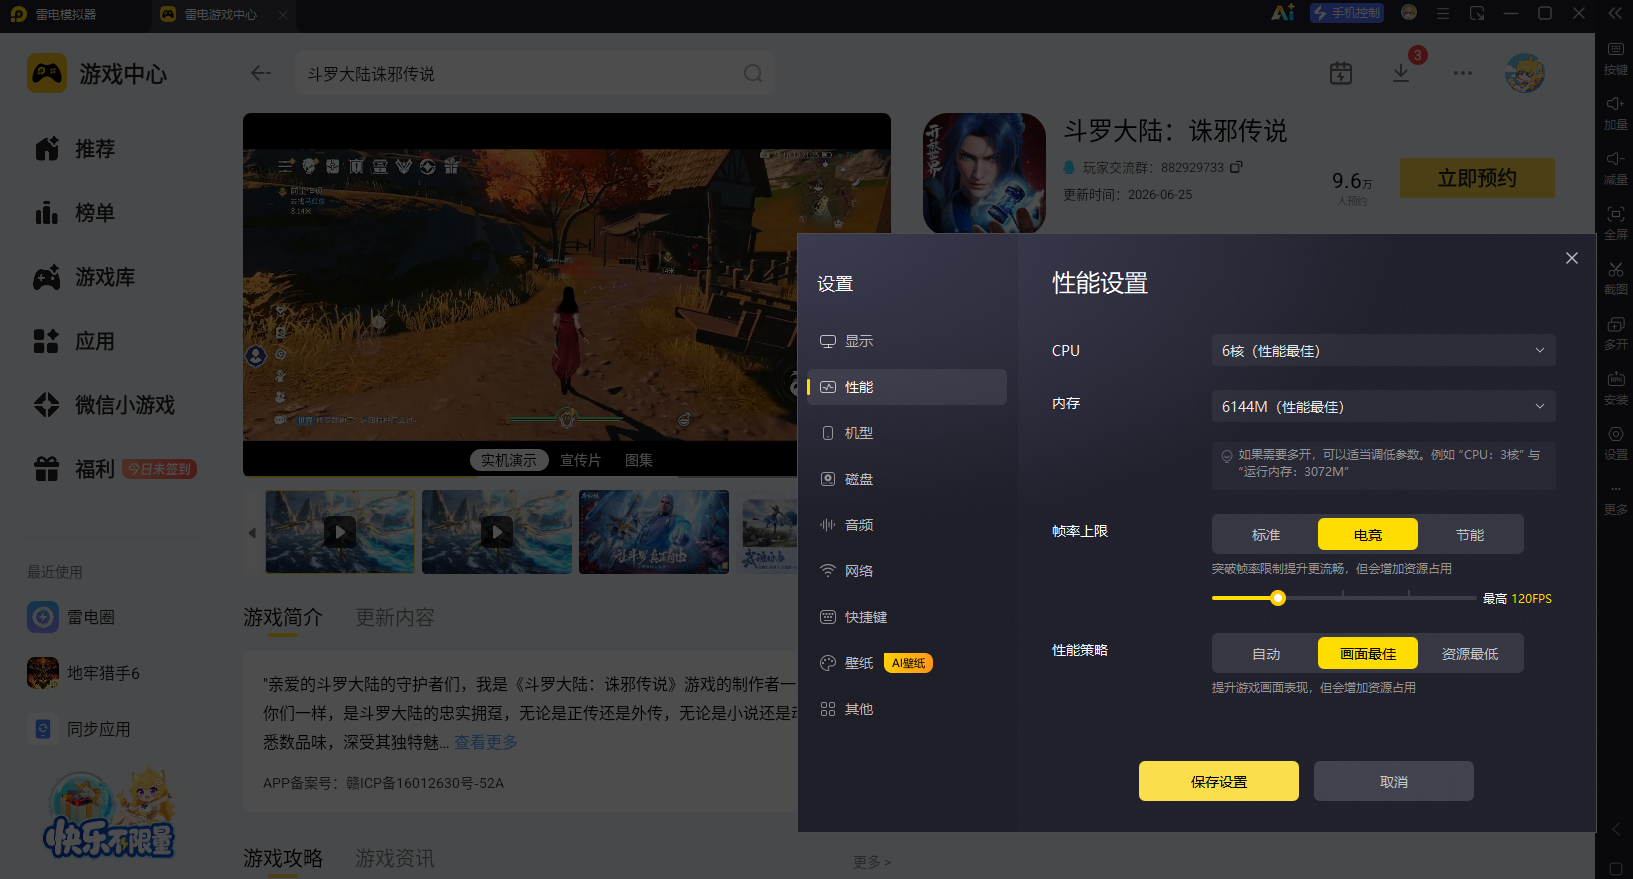Open 其他 settings section
The width and height of the screenshot is (1633, 879).
(907, 709)
